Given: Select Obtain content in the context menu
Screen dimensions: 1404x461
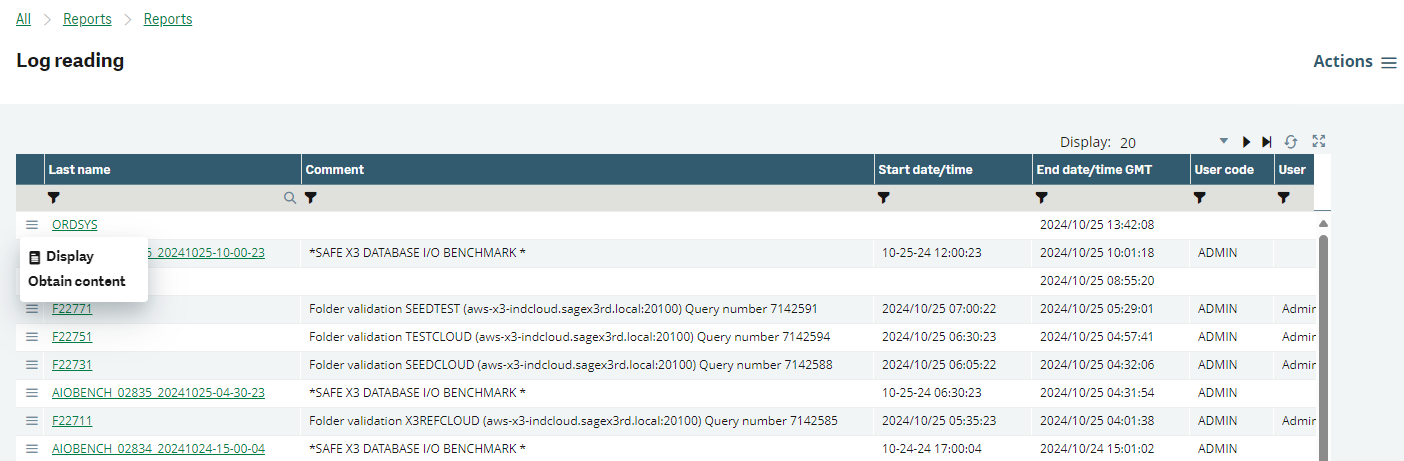Looking at the screenshot, I should tap(77, 281).
